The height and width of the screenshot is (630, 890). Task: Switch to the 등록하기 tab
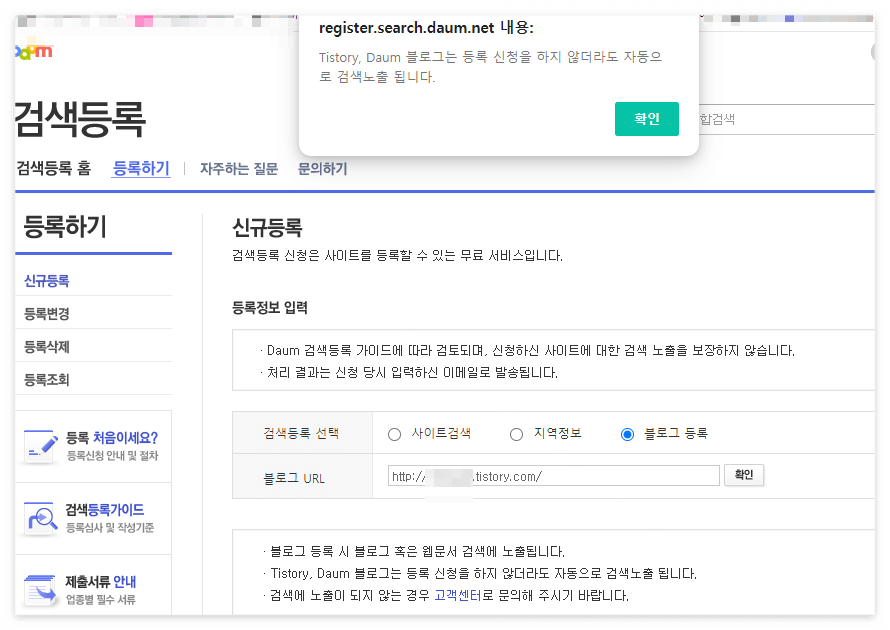(140, 167)
